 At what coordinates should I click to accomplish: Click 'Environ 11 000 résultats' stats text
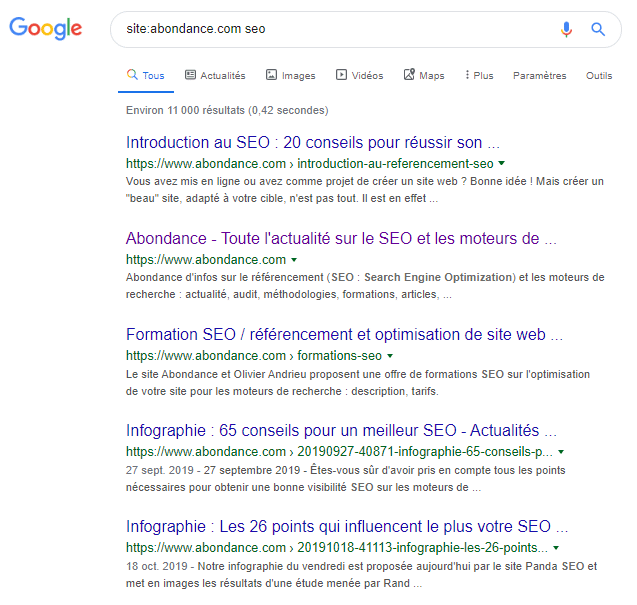point(227,110)
